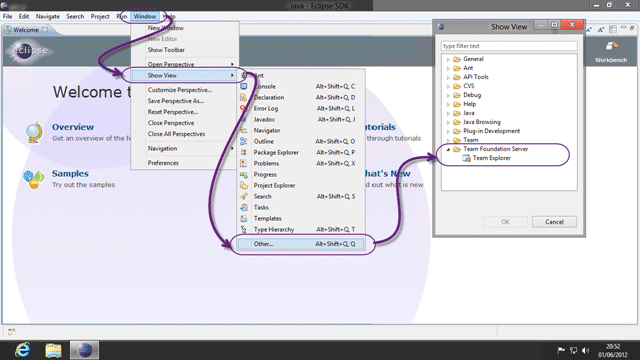The width and height of the screenshot is (640, 360).
Task: Click the Cancel button in Show View
Action: [554, 222]
